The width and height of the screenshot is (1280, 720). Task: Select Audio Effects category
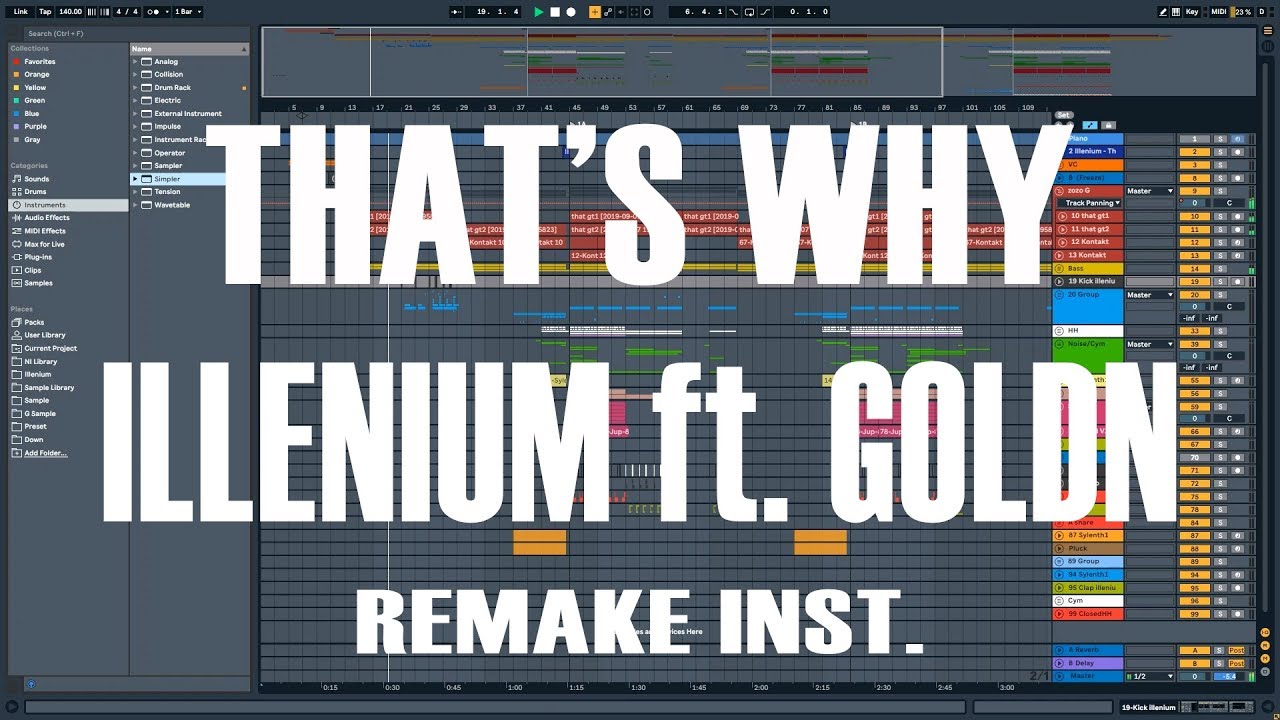click(47, 218)
